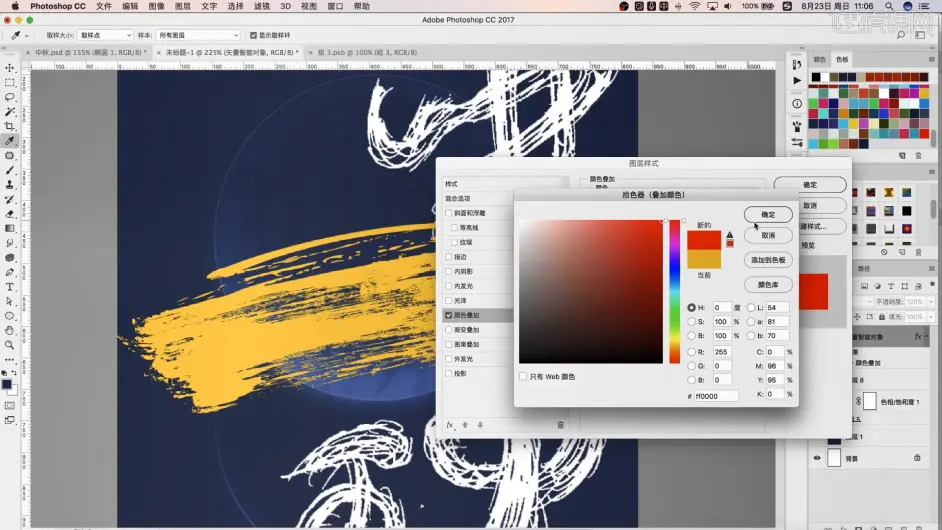Select the Move tool
This screenshot has height=530, width=942.
10,68
